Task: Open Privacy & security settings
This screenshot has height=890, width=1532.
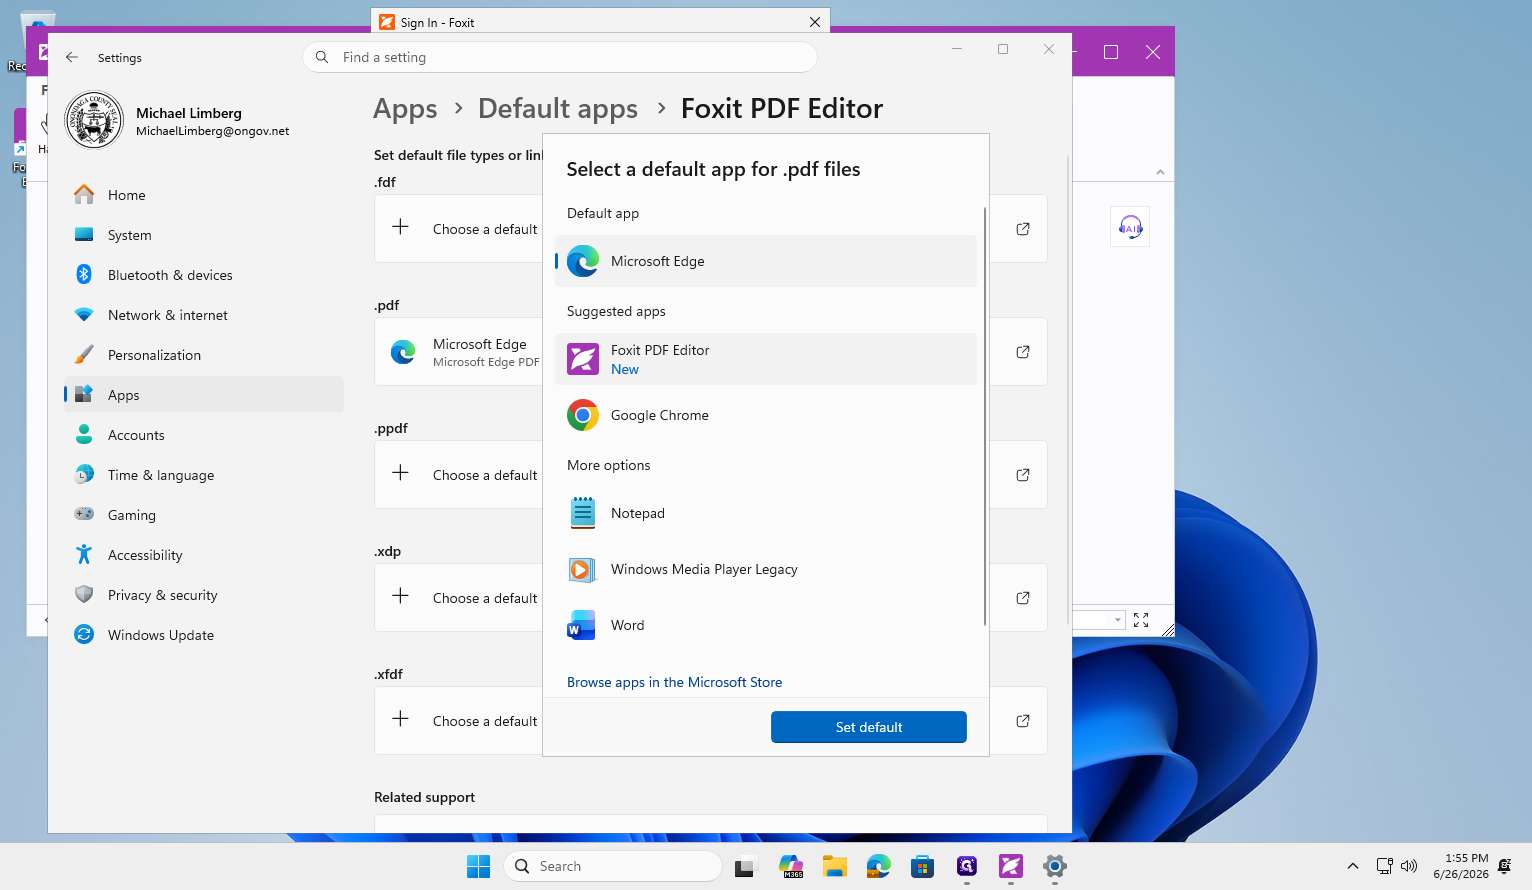Action: point(204,595)
